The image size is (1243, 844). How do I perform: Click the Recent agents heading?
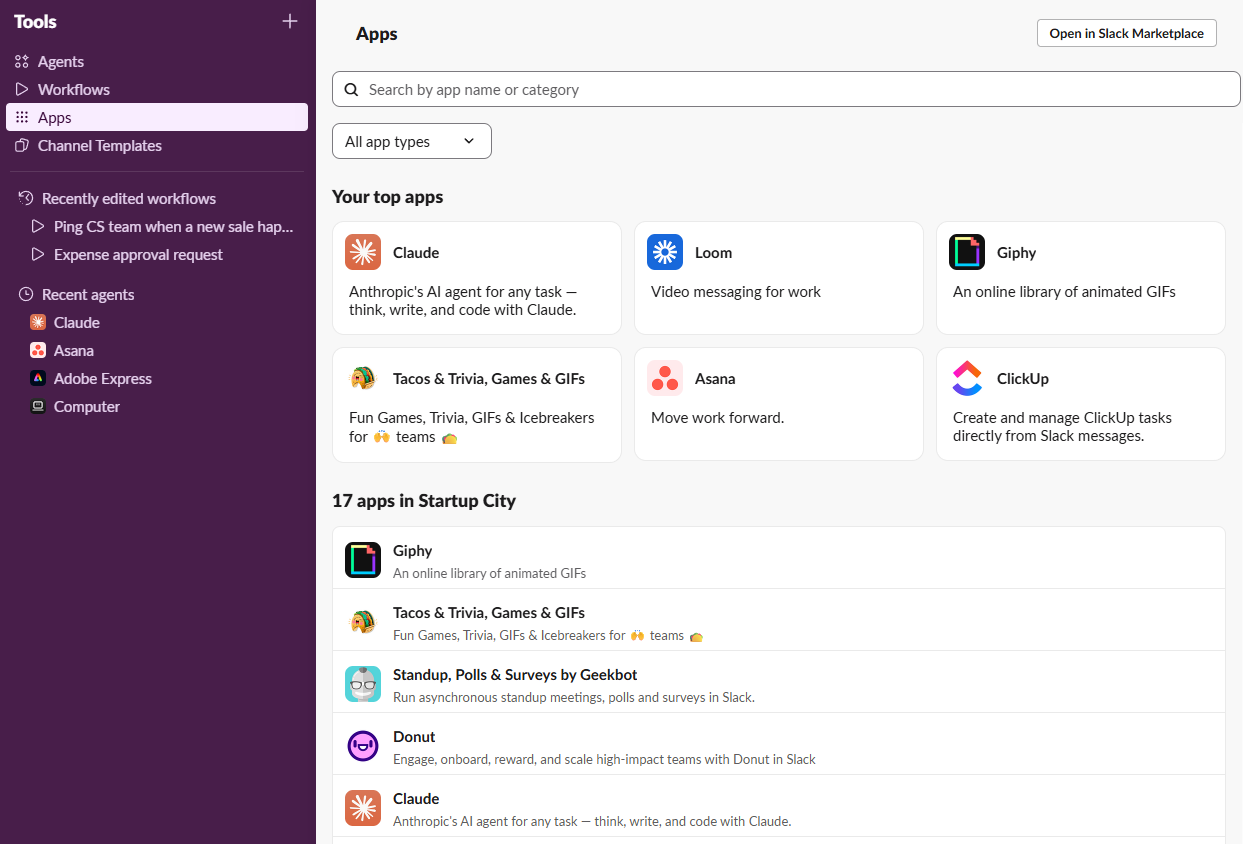click(x=88, y=295)
